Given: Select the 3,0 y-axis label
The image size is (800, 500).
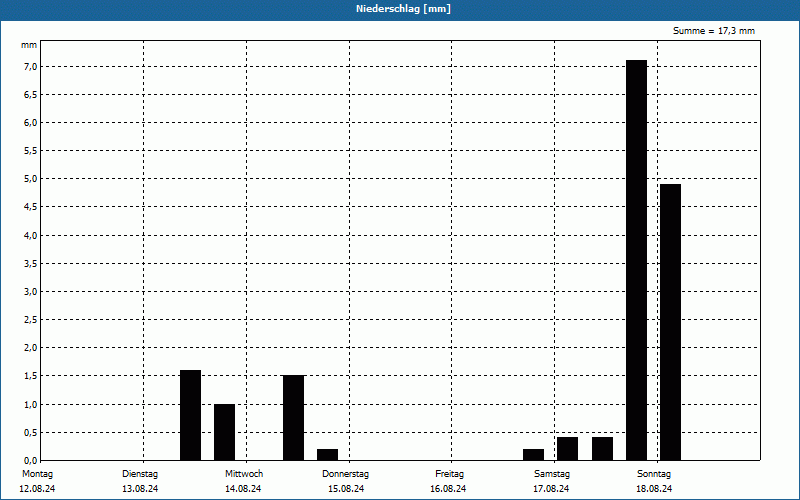Looking at the screenshot, I should pyautogui.click(x=30, y=291).
